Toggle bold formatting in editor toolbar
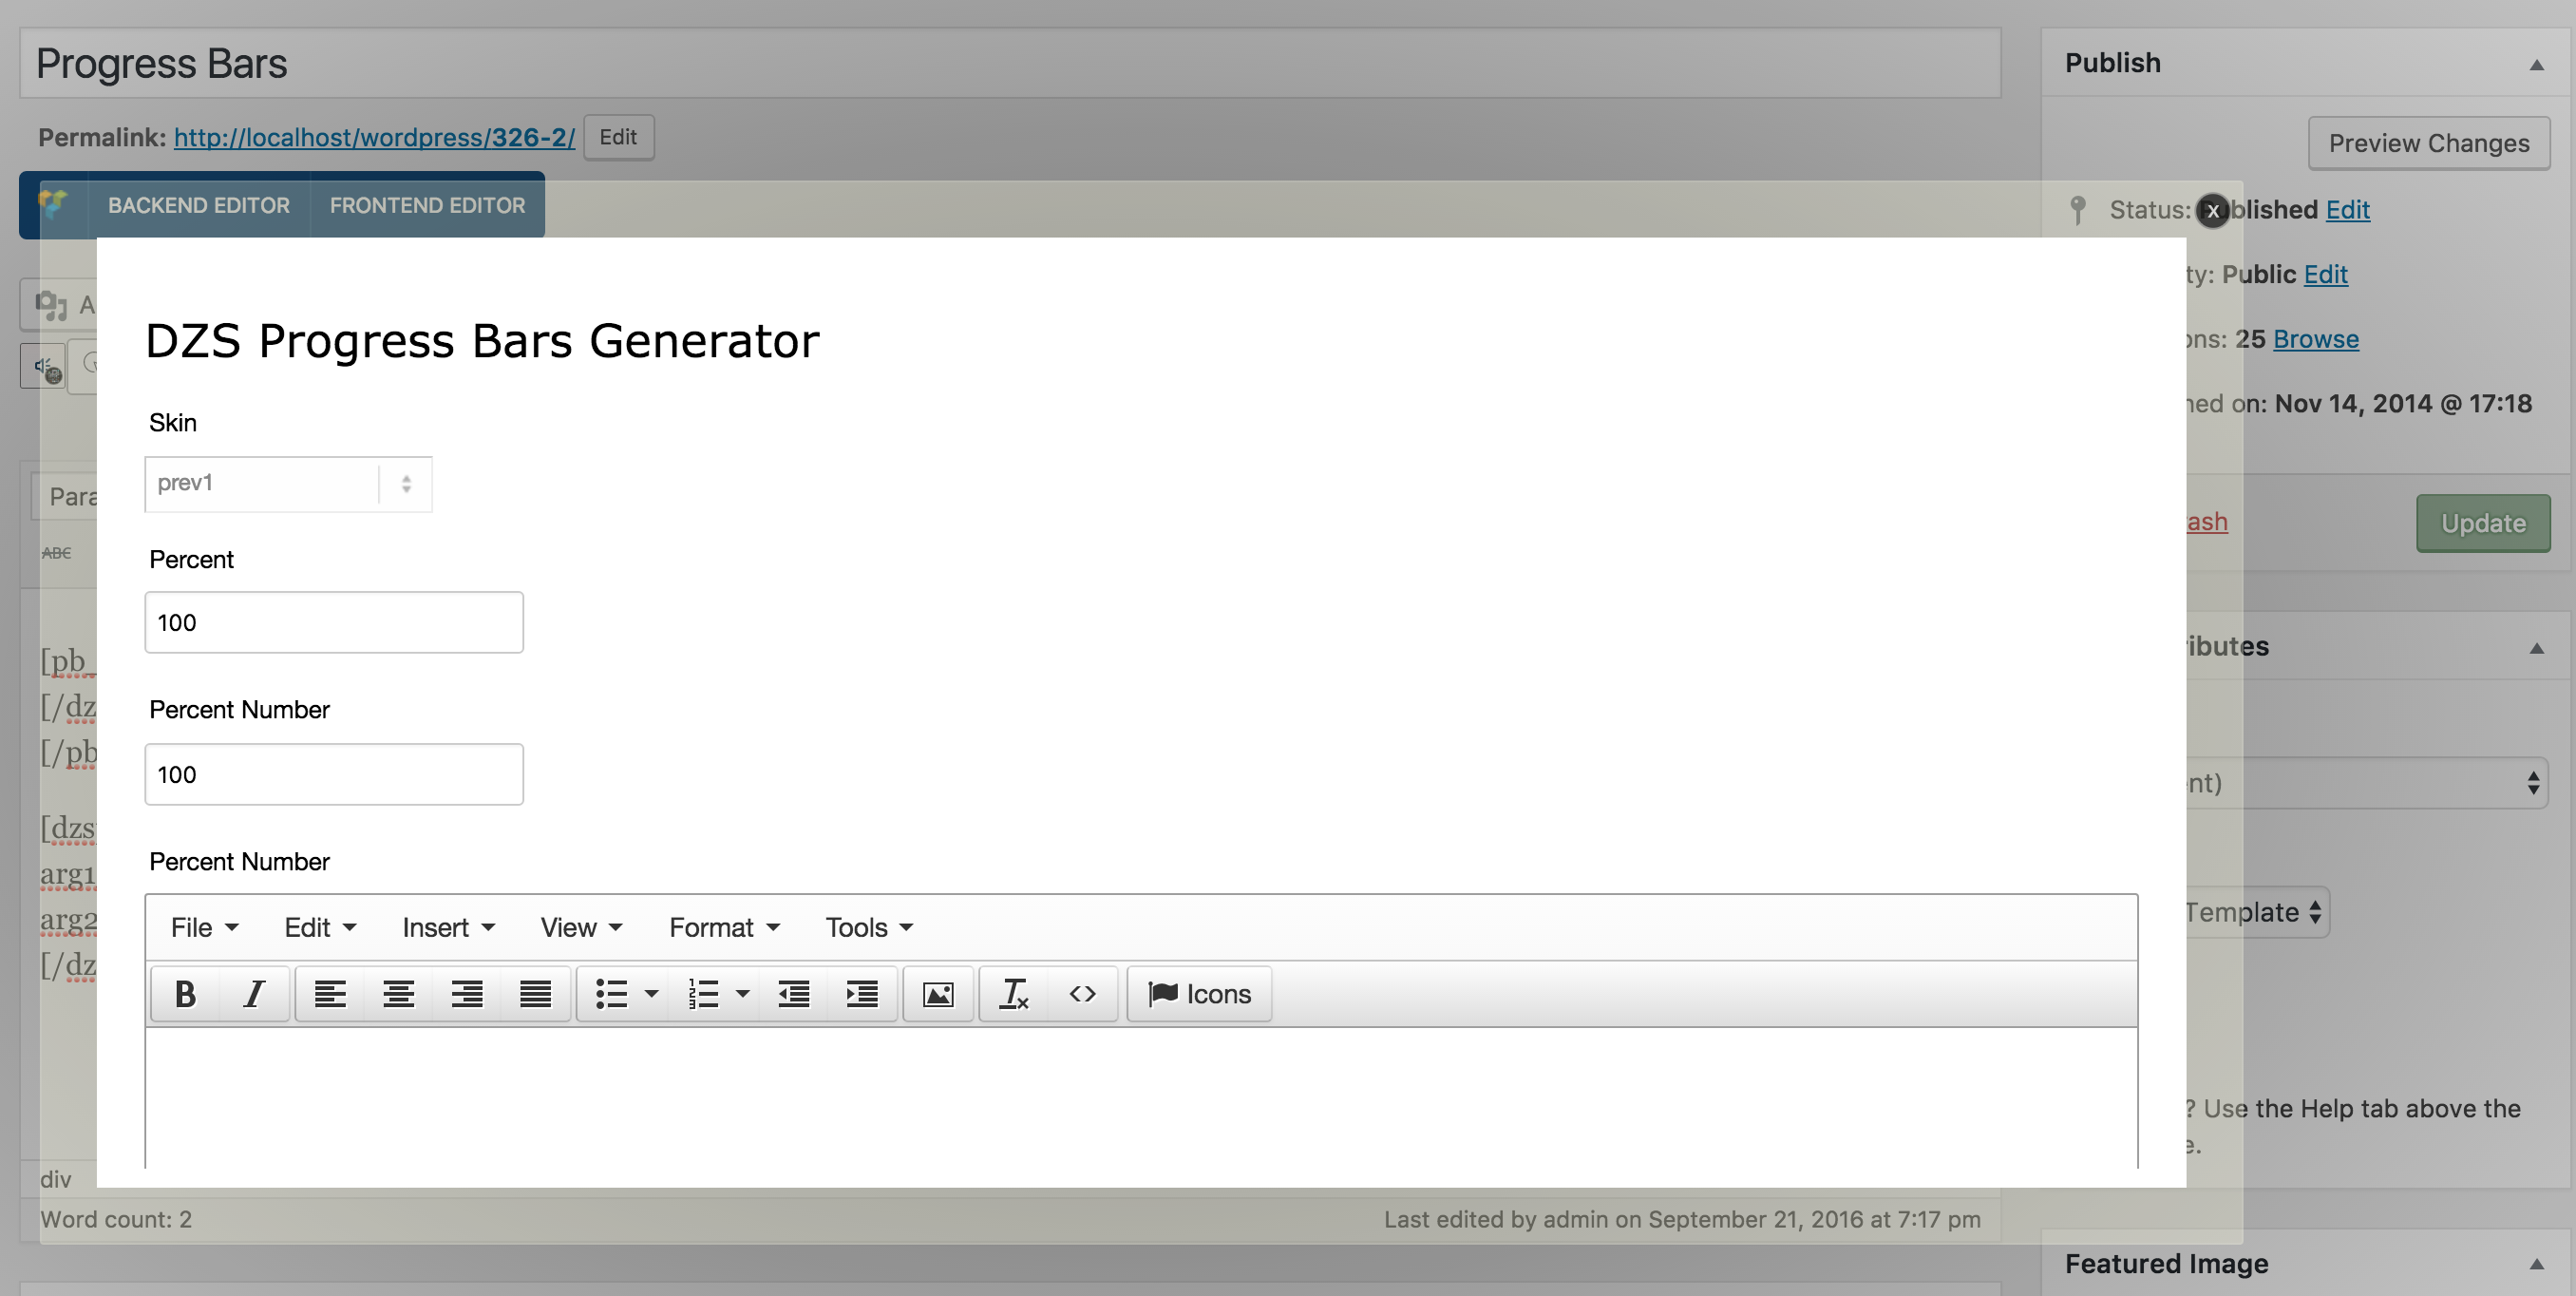The width and height of the screenshot is (2576, 1296). click(185, 994)
